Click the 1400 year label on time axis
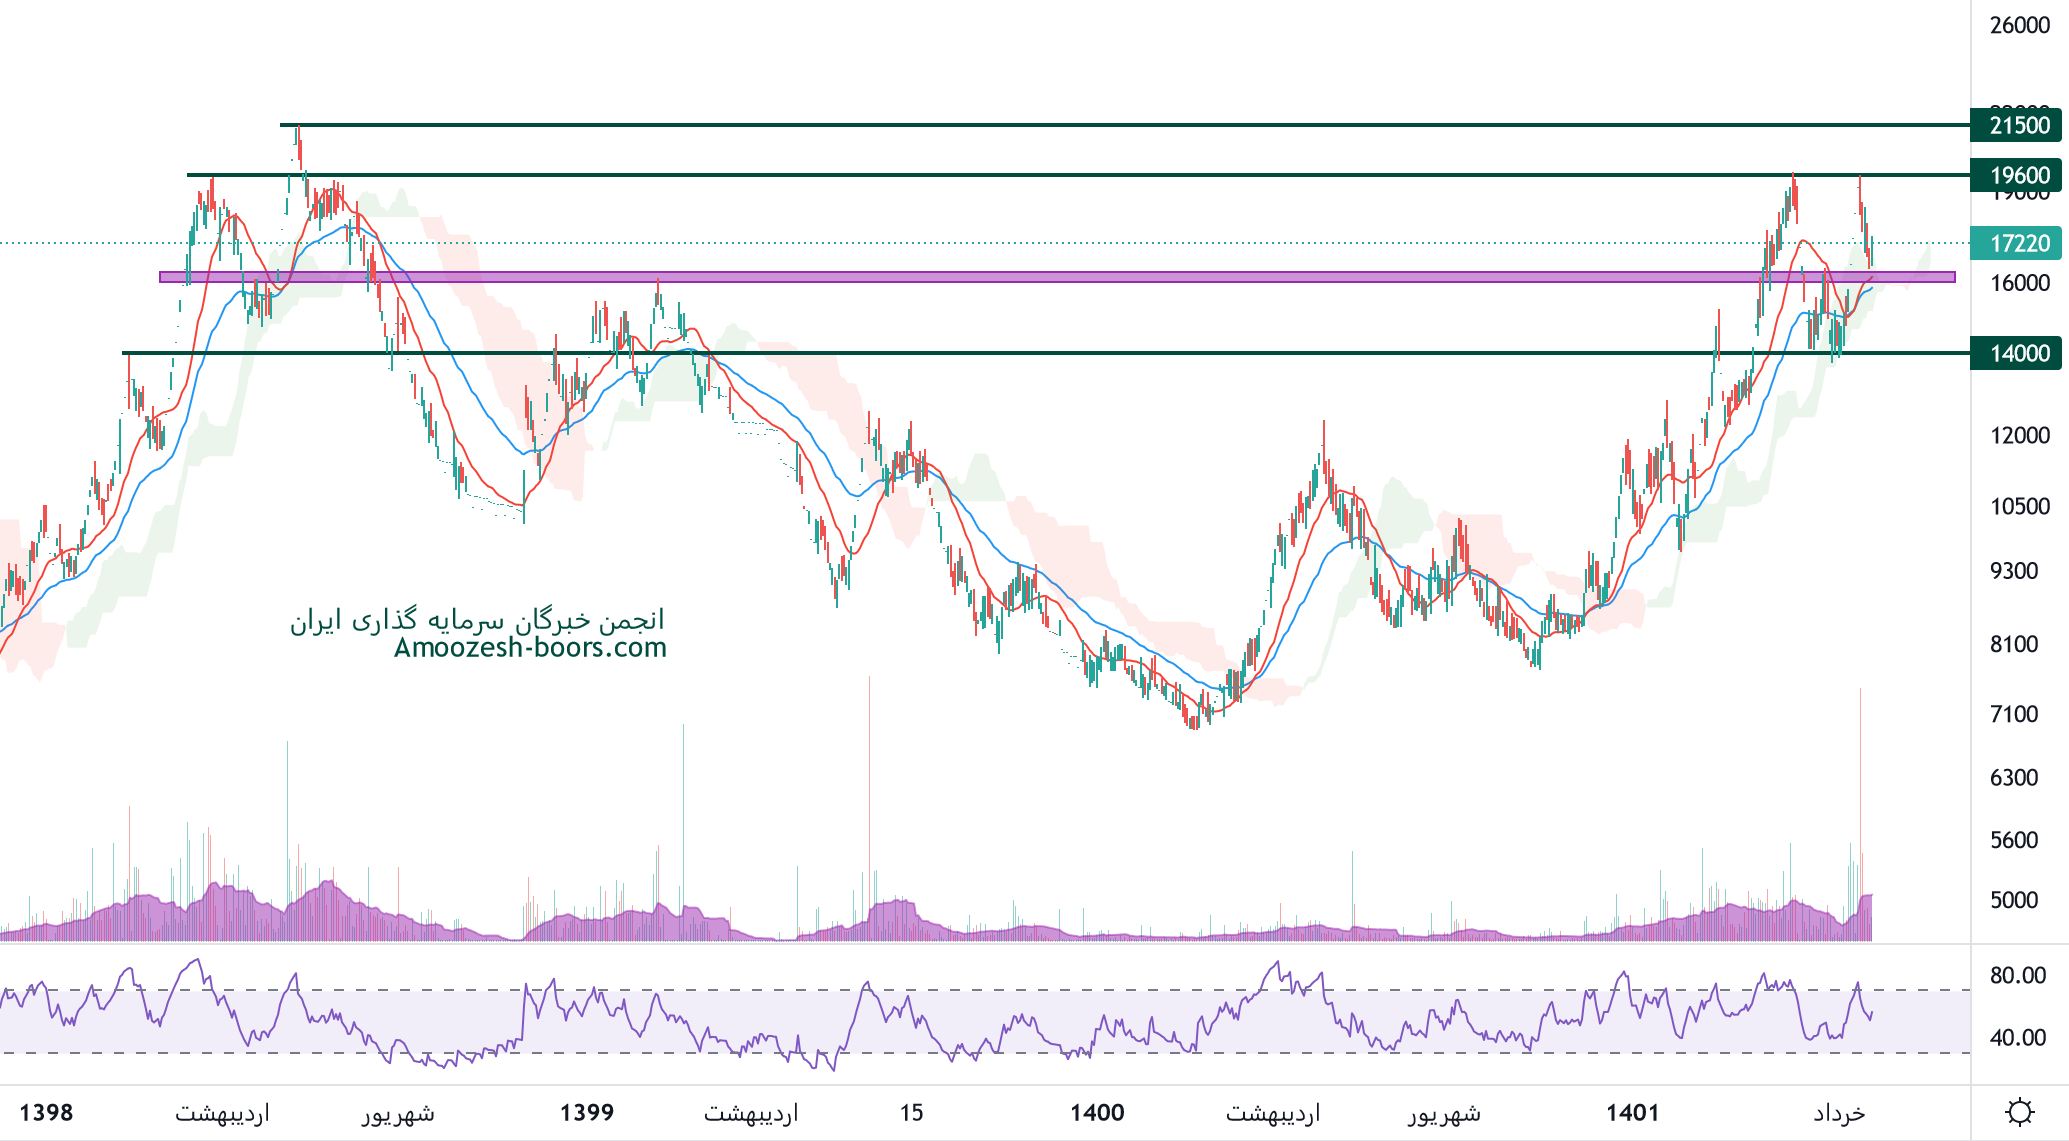2069x1141 pixels. pos(1097,1112)
